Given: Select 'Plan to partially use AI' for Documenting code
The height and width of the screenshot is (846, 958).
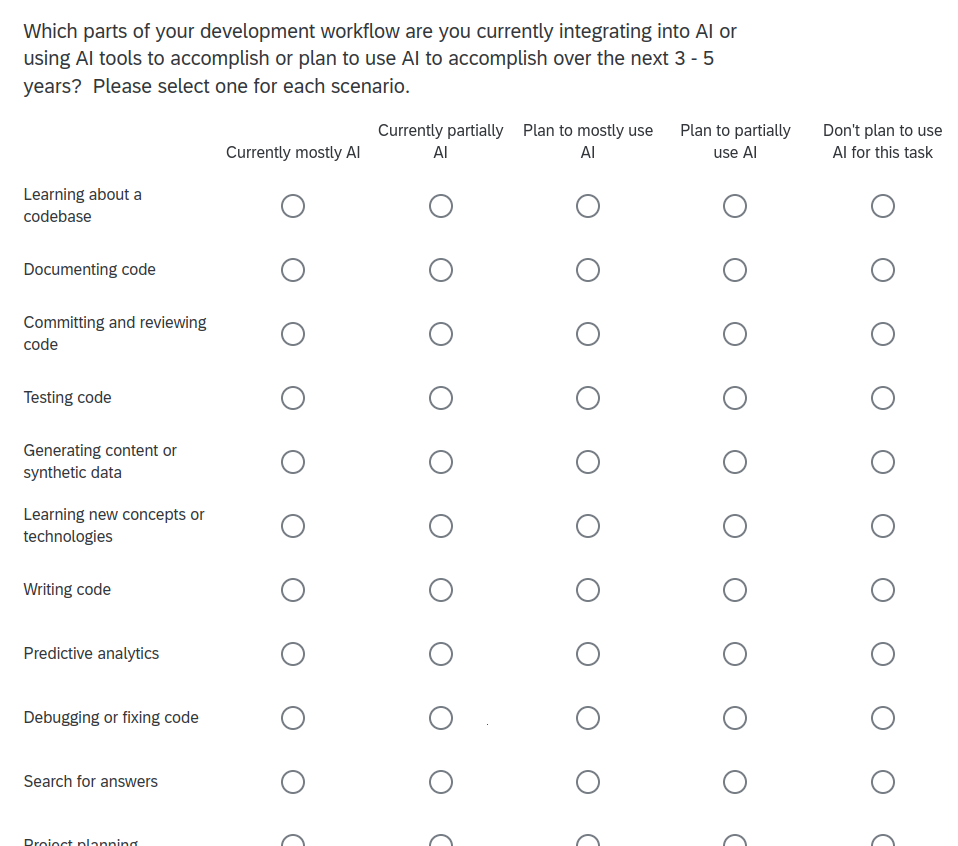Looking at the screenshot, I should (734, 270).
